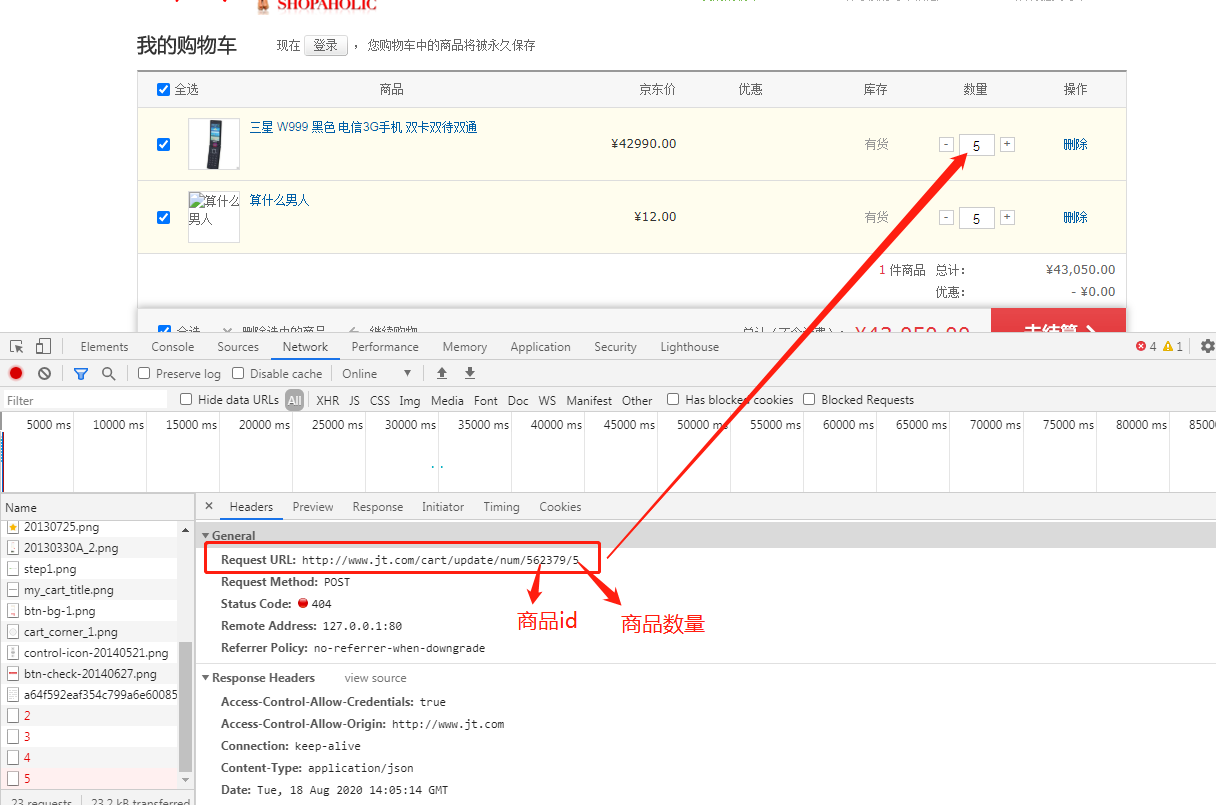Toggle the 全选 checkbox in cart header
Viewport: 1216px width, 805px height.
(x=164, y=90)
